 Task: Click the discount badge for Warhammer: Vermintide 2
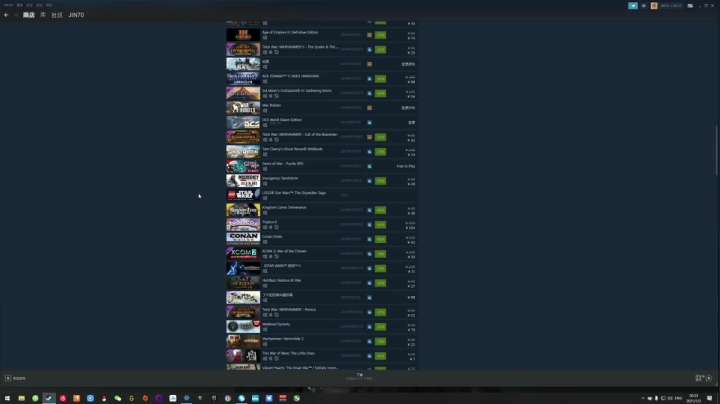pos(380,342)
